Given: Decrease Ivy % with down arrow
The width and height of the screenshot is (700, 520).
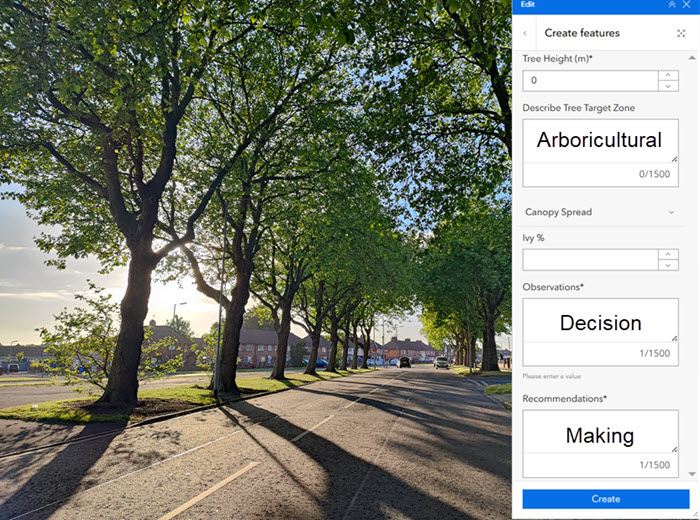Looking at the screenshot, I should coord(667,265).
